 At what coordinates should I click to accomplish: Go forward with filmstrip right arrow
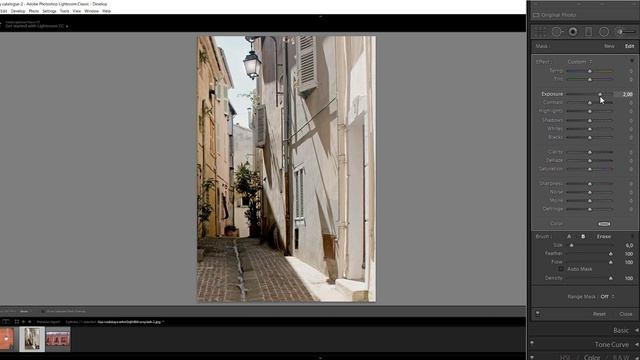29,322
